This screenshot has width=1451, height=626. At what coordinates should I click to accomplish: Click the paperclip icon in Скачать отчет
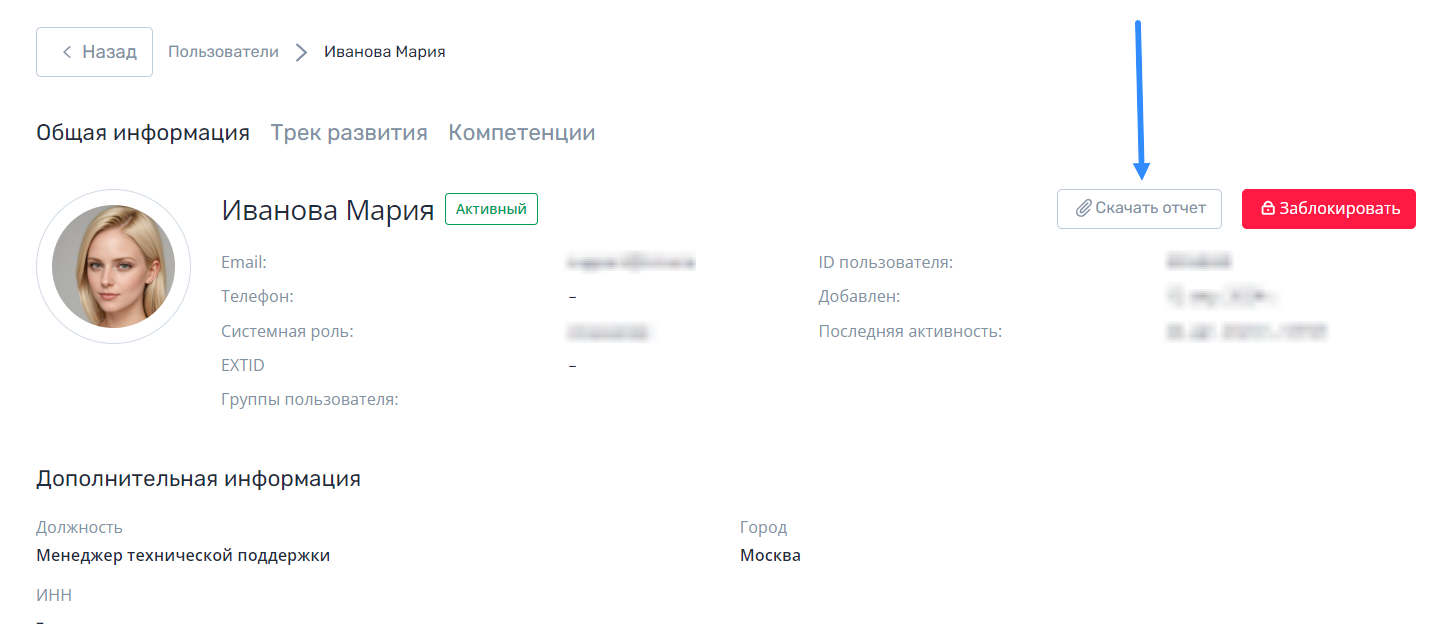(1083, 209)
